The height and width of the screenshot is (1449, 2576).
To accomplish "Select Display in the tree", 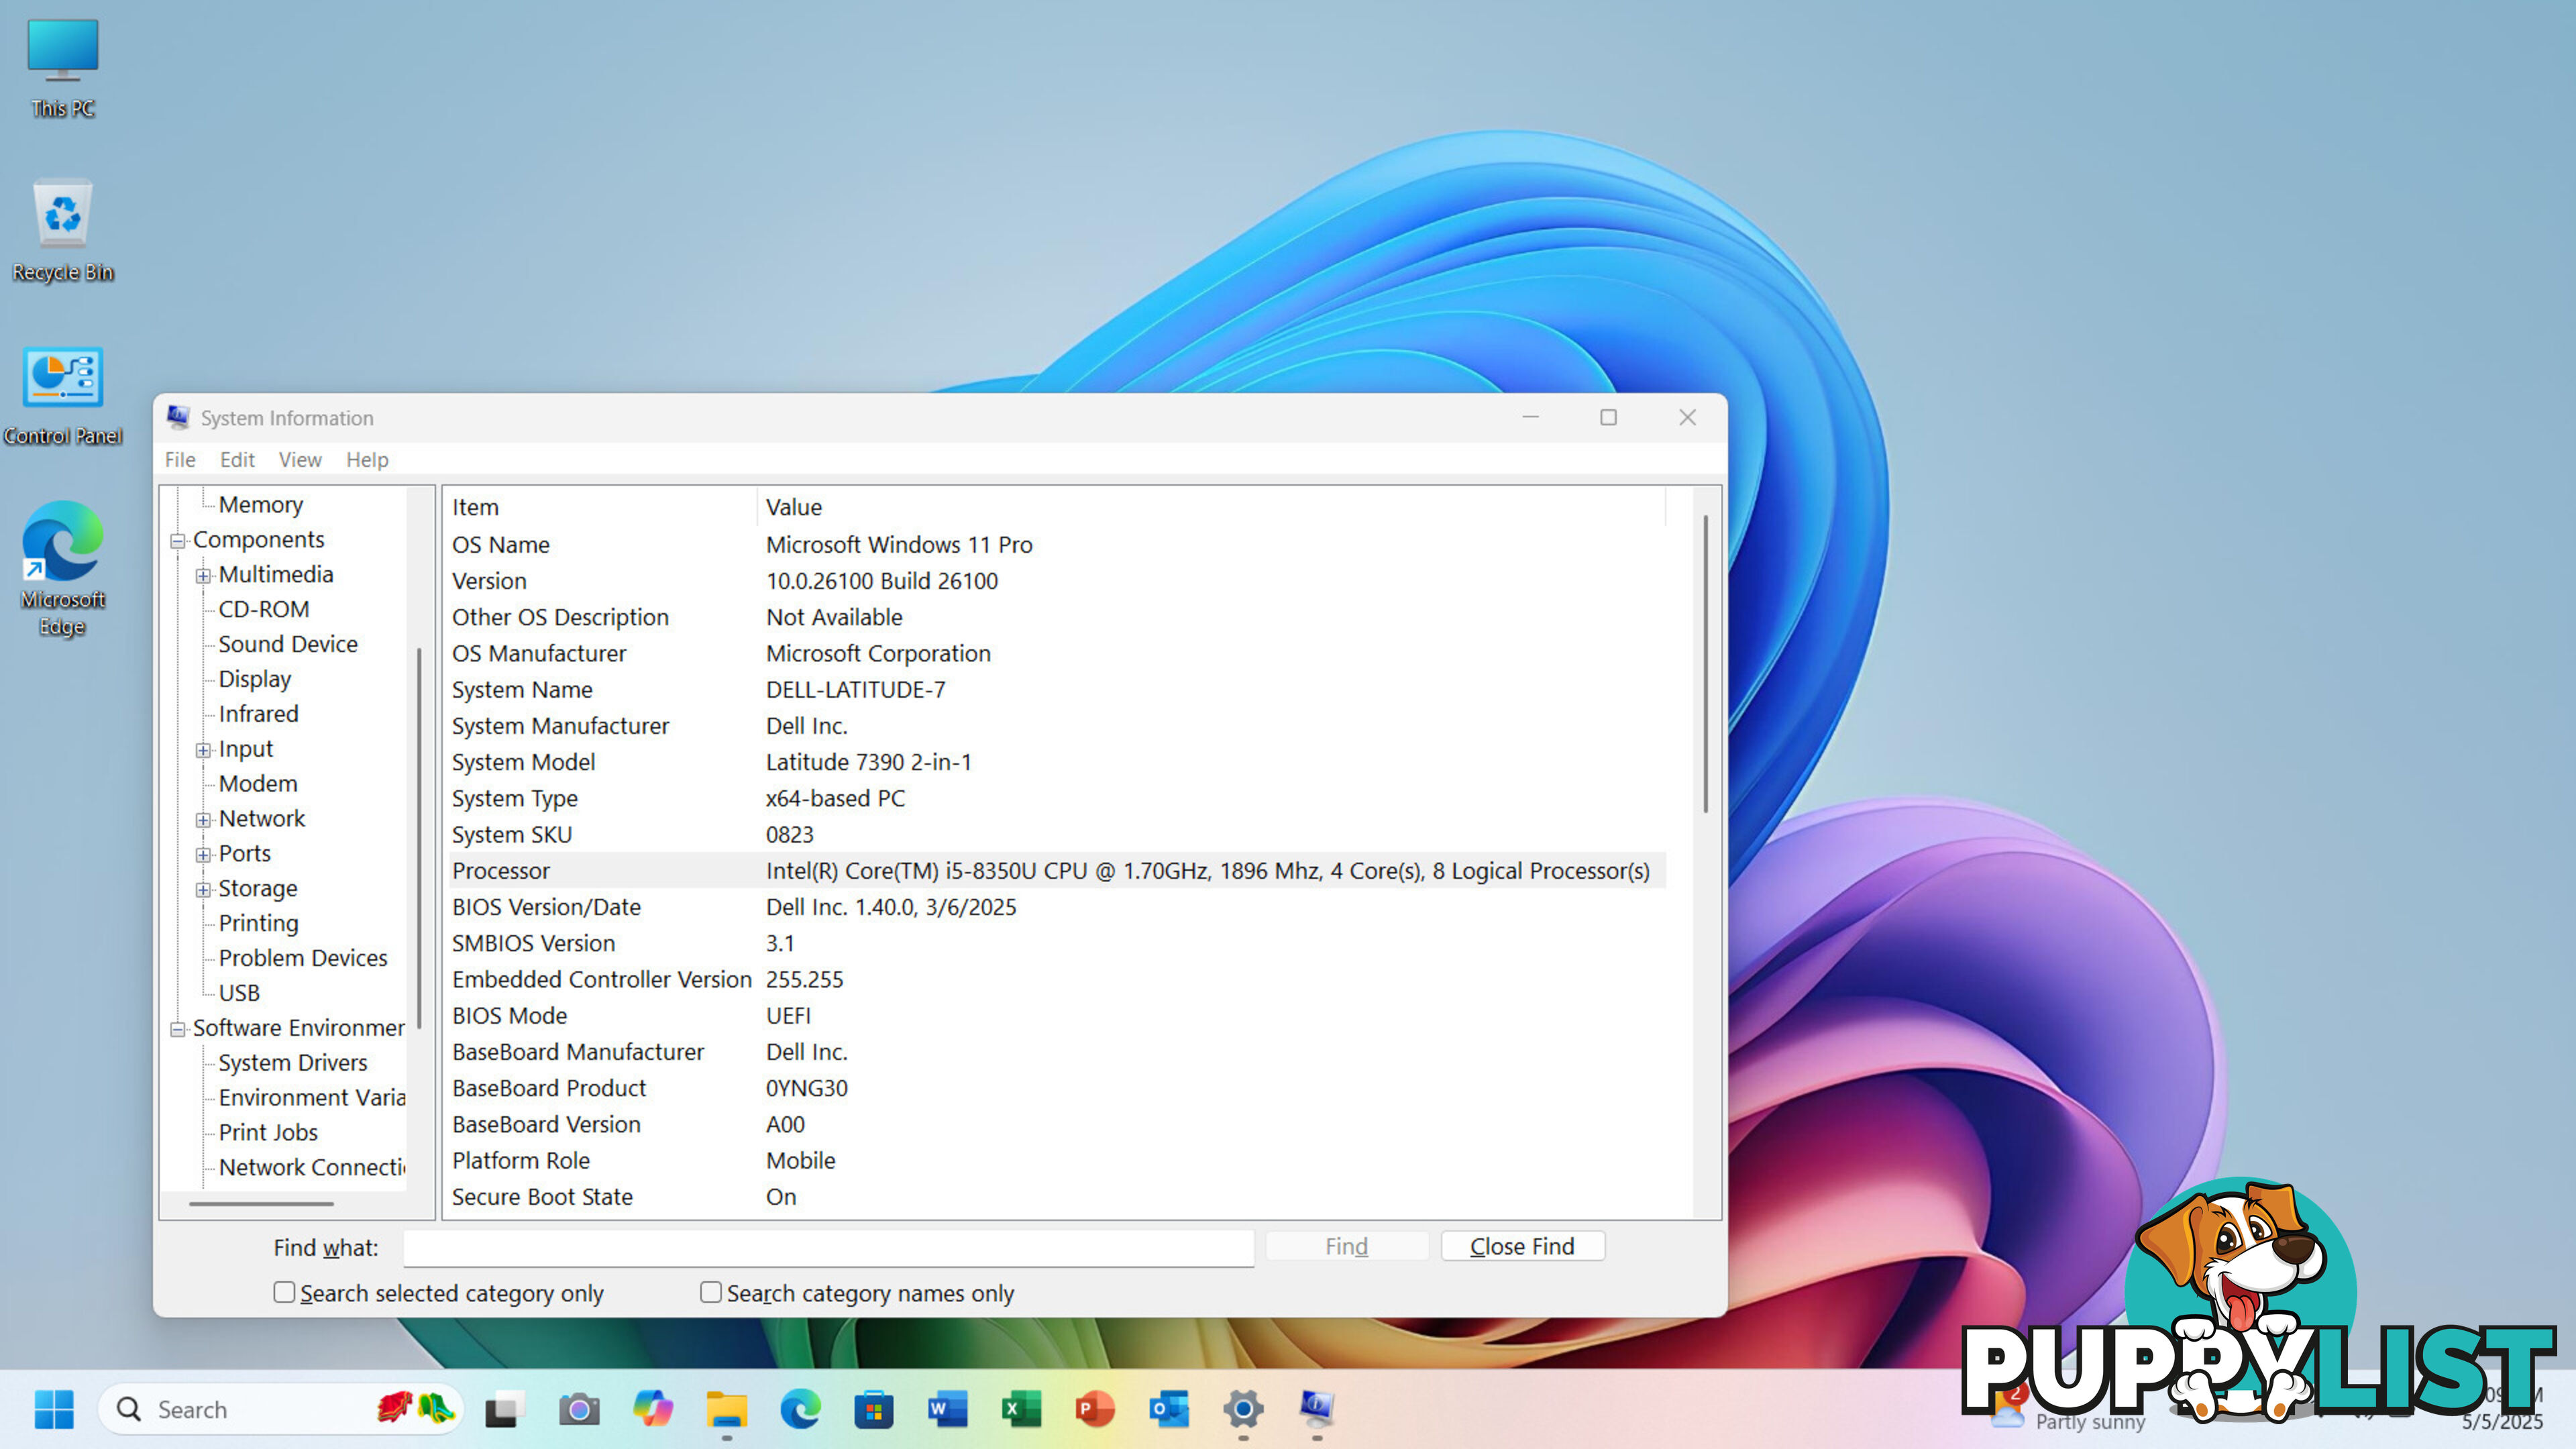I will coord(255,679).
